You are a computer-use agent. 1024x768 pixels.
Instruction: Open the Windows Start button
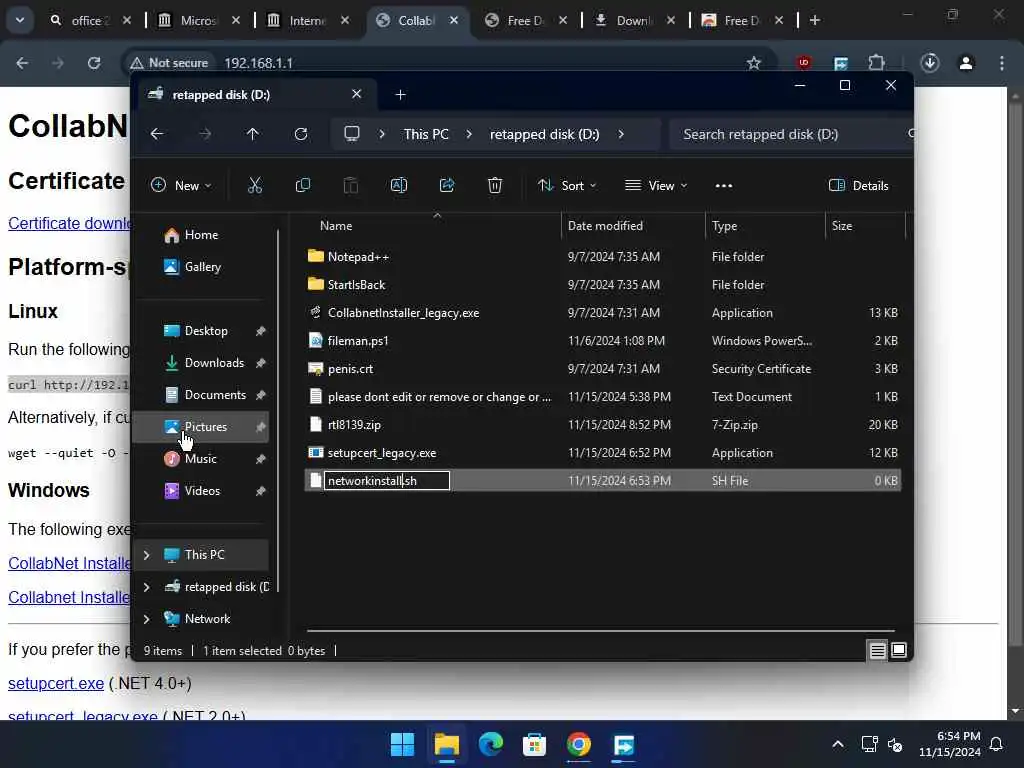coord(402,744)
